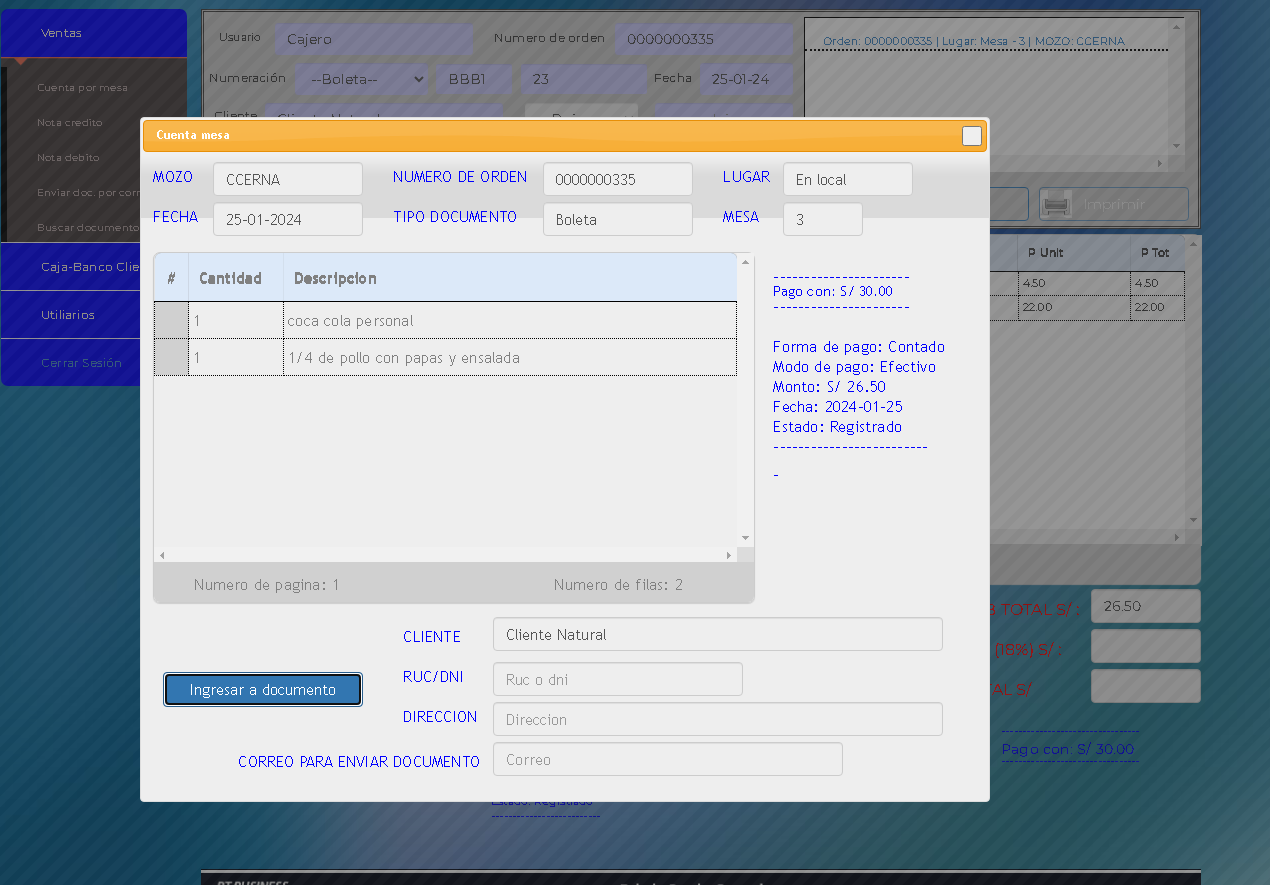This screenshot has width=1270, height=885.
Task: Click the items table scroll-up arrow
Action: pos(745,262)
